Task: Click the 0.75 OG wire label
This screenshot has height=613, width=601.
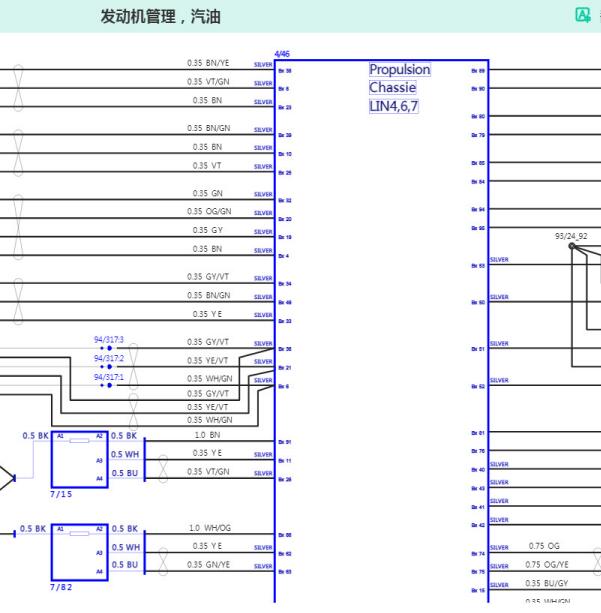Action: tap(544, 546)
